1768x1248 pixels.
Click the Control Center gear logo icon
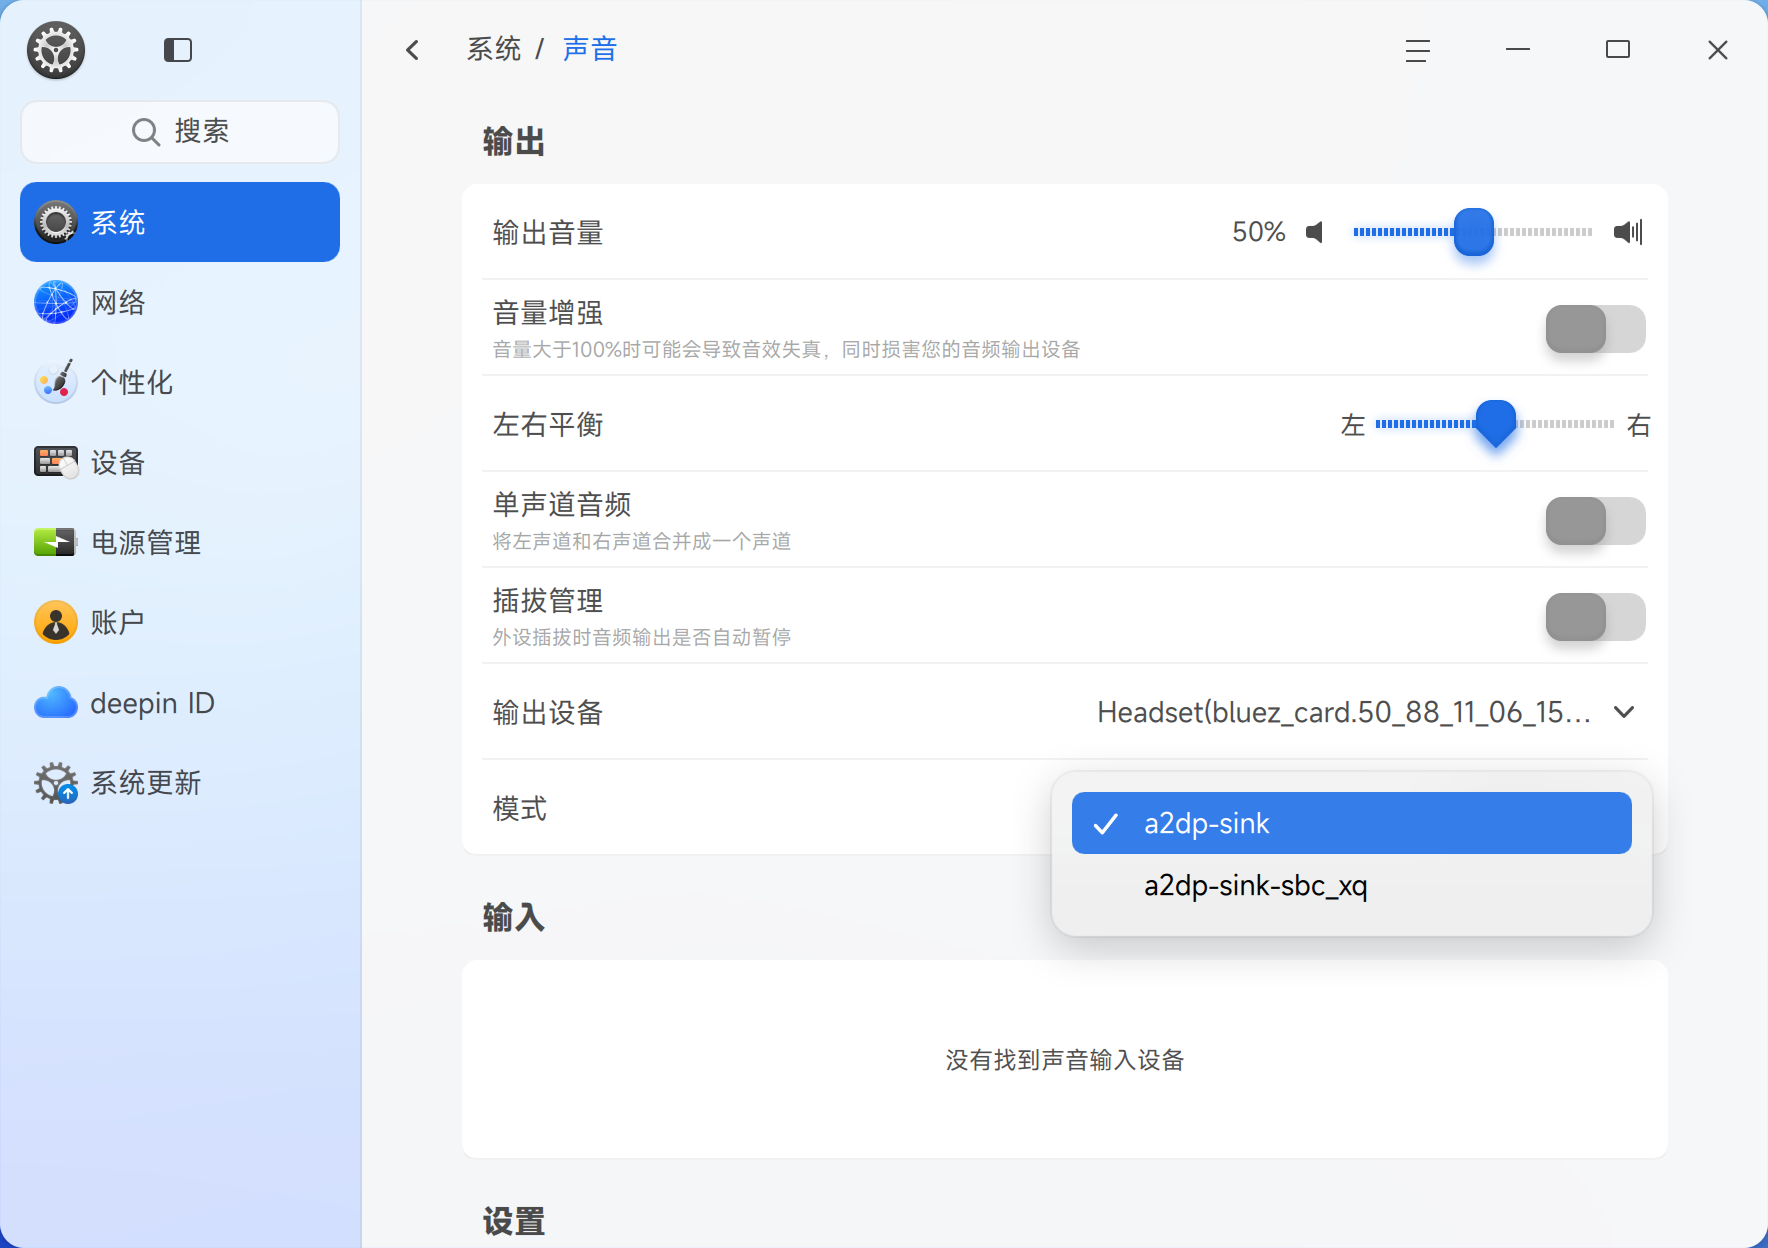pyautogui.click(x=56, y=50)
